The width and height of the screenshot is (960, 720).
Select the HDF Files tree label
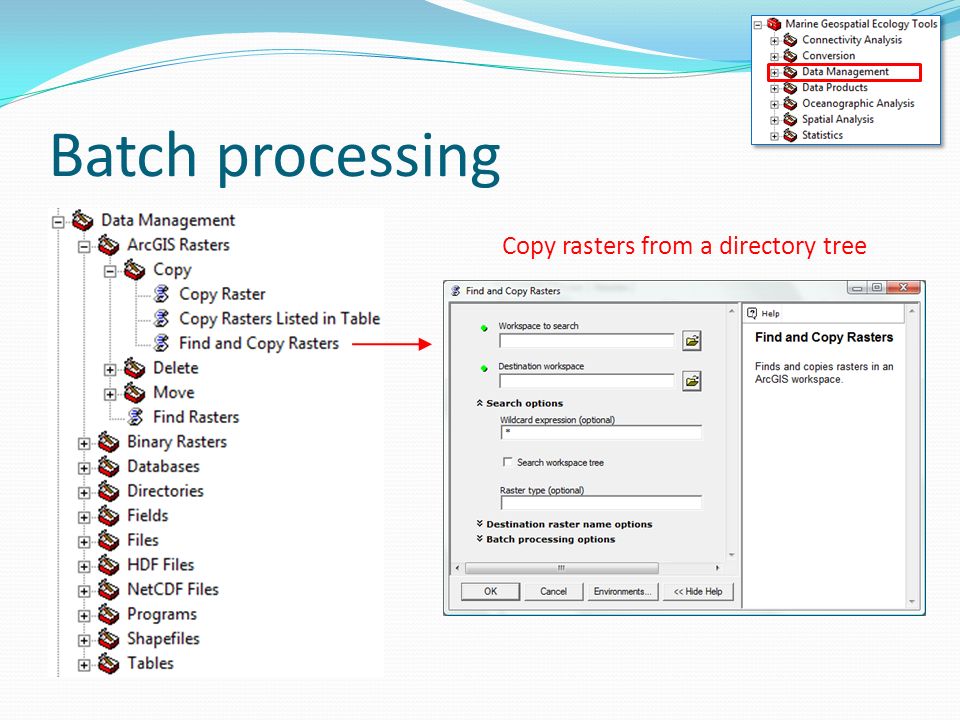coord(160,564)
